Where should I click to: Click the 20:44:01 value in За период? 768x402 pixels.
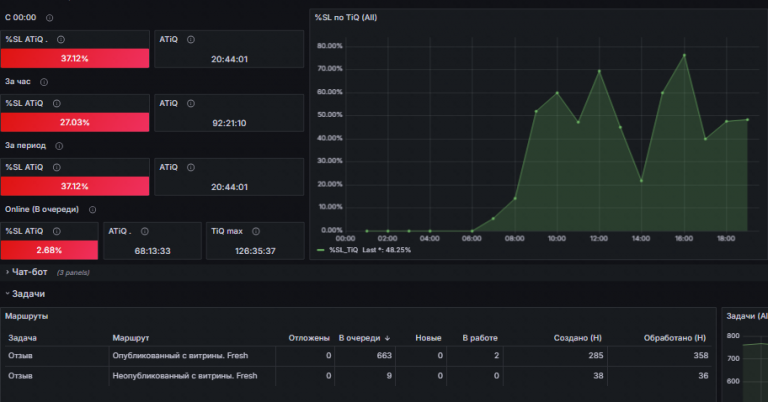(229, 187)
